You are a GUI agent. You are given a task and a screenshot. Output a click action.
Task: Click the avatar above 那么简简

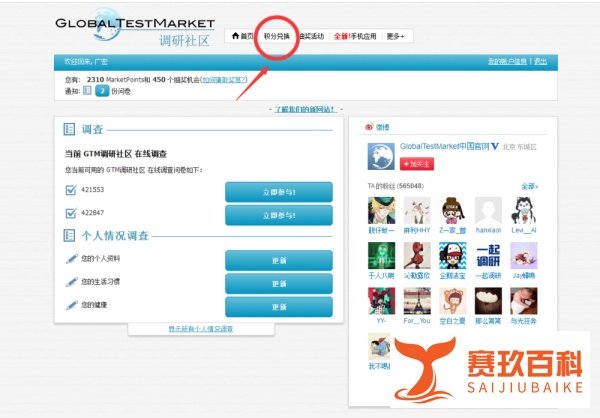click(488, 301)
